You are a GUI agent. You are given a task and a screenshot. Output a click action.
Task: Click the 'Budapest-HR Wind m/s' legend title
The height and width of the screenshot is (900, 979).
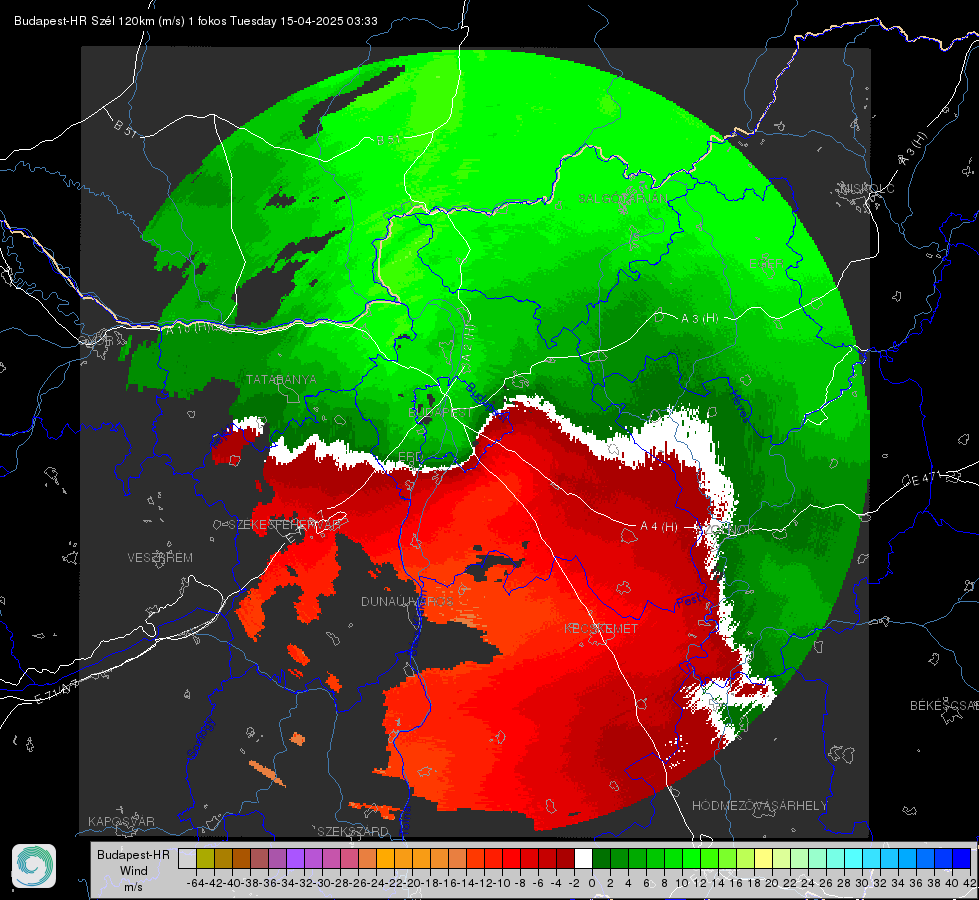point(133,870)
